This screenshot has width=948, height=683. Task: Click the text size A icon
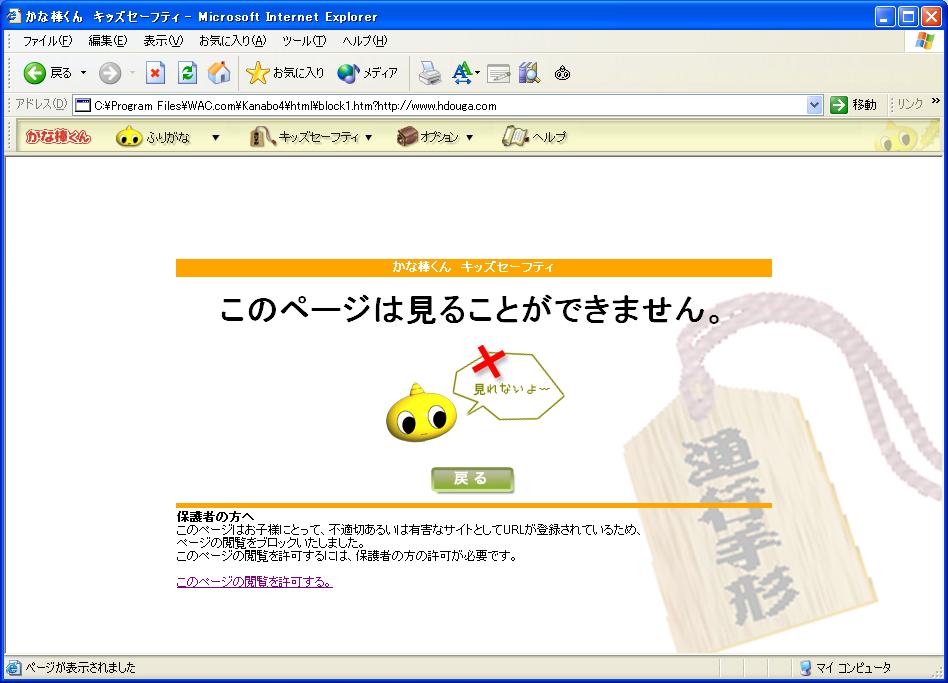coord(462,73)
